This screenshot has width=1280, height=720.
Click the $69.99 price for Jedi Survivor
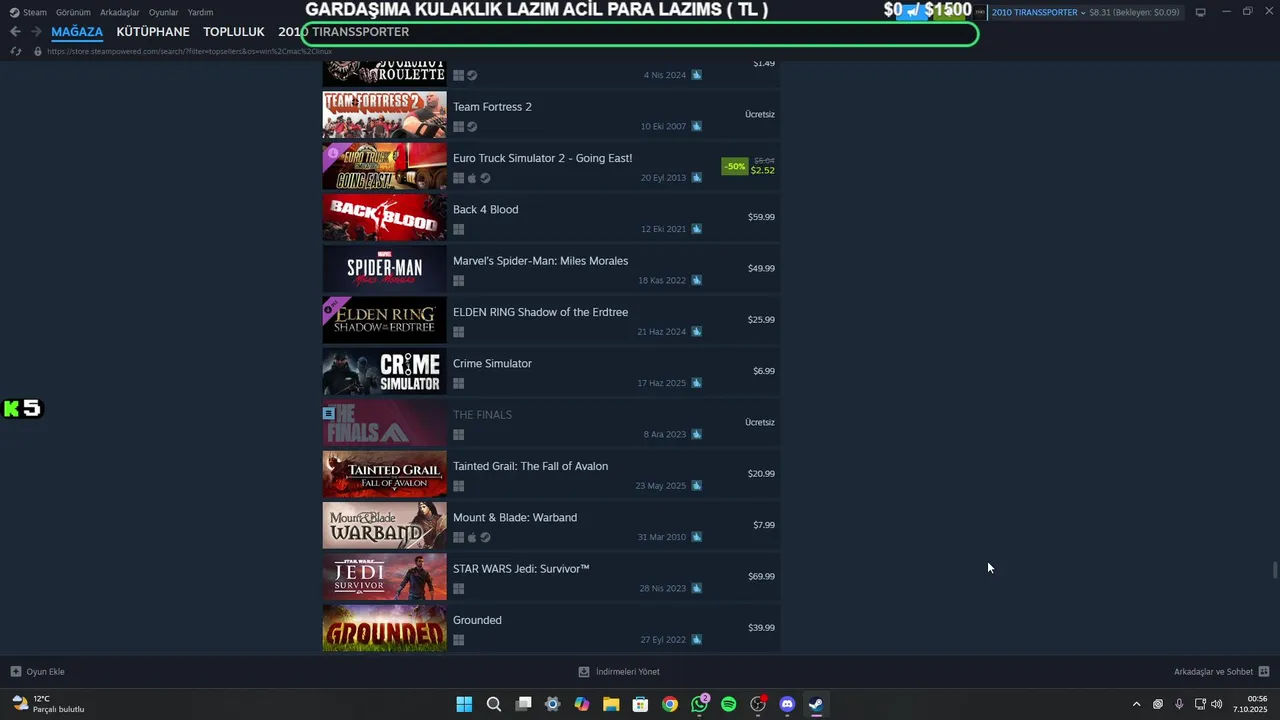pyautogui.click(x=761, y=576)
